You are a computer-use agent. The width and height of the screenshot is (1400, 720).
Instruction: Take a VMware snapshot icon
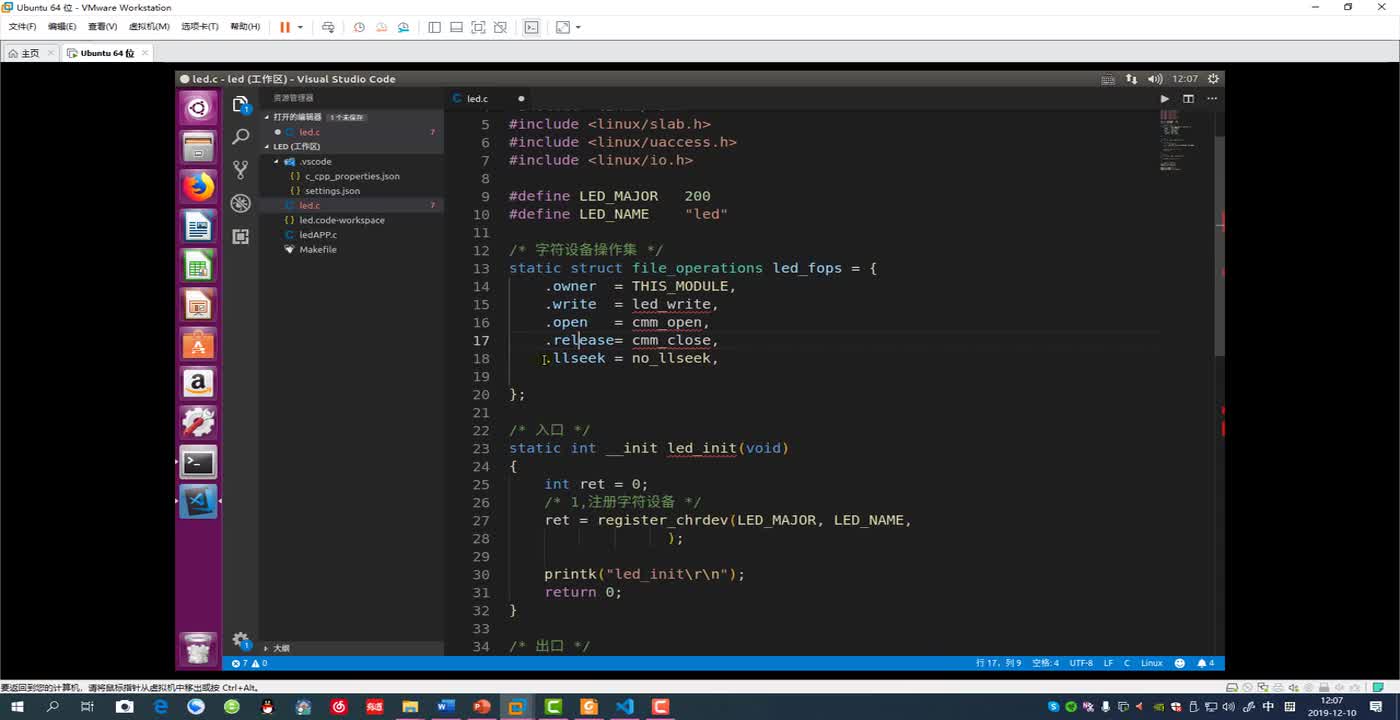coord(359,27)
